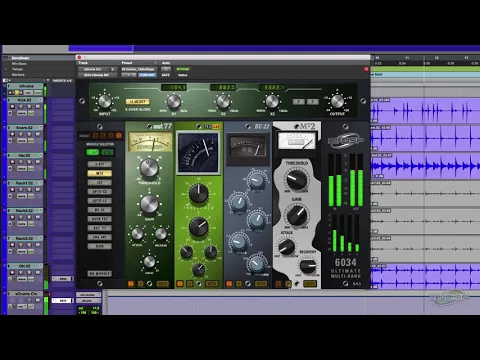The height and width of the screenshot is (360, 480).
Task: Click the gain reduction meter on the MT2 module
Action: tap(297, 141)
